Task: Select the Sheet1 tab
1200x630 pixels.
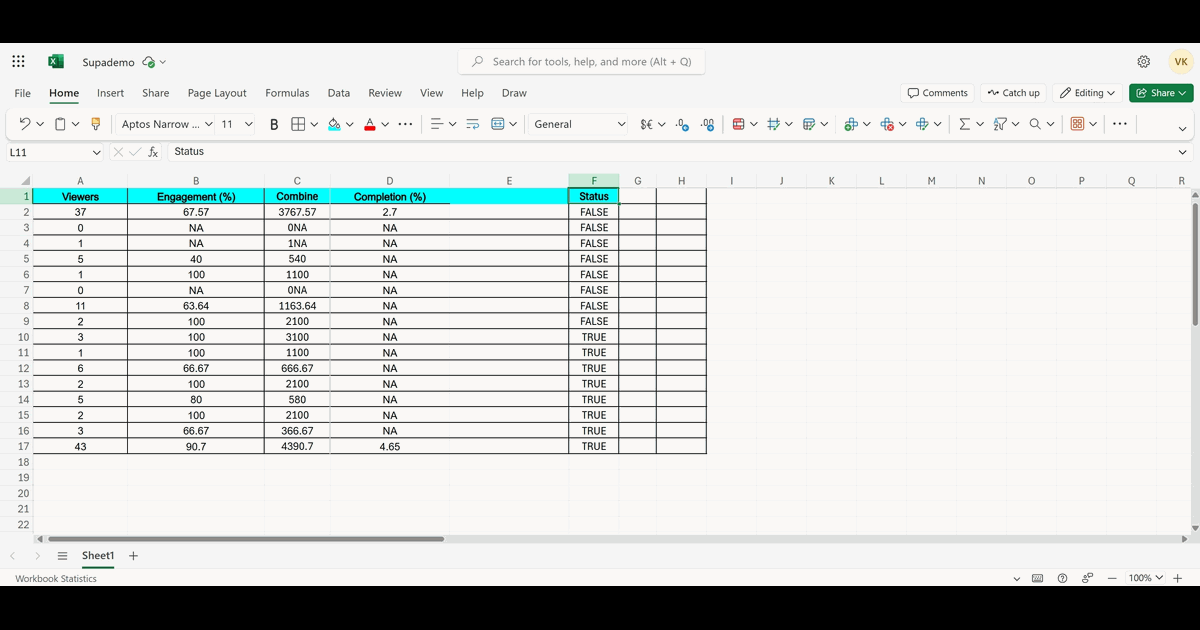Action: point(98,556)
